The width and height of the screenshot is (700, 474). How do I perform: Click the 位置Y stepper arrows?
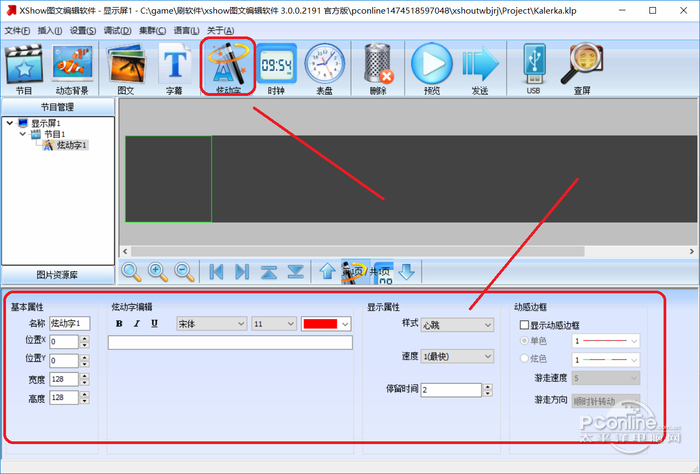(84, 360)
